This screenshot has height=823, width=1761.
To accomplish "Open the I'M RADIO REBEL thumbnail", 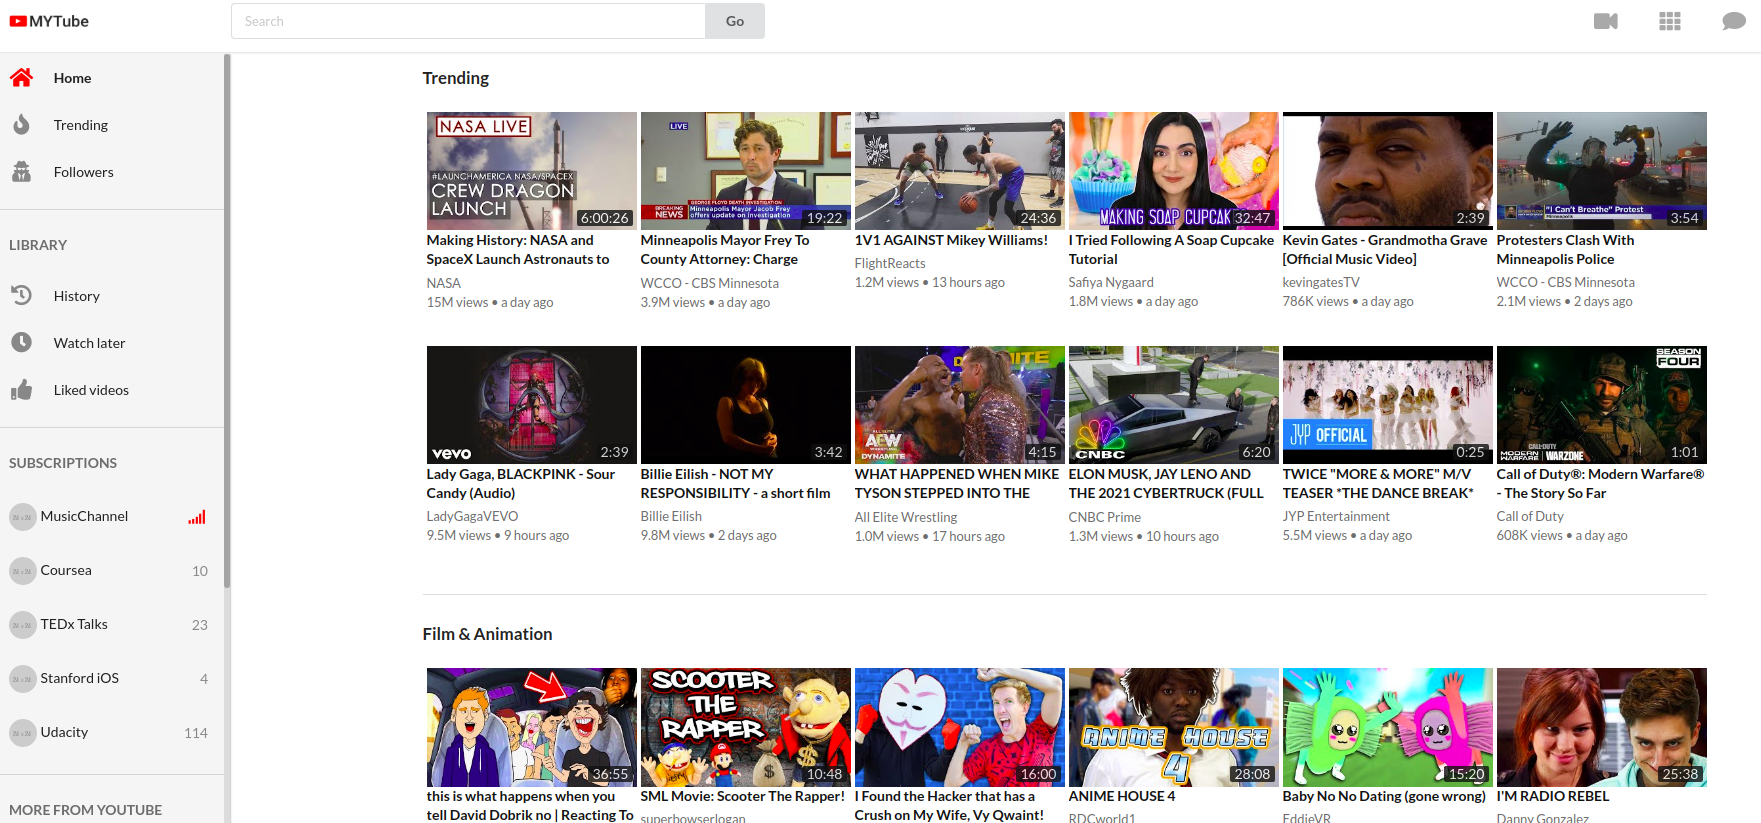I will (1602, 727).
